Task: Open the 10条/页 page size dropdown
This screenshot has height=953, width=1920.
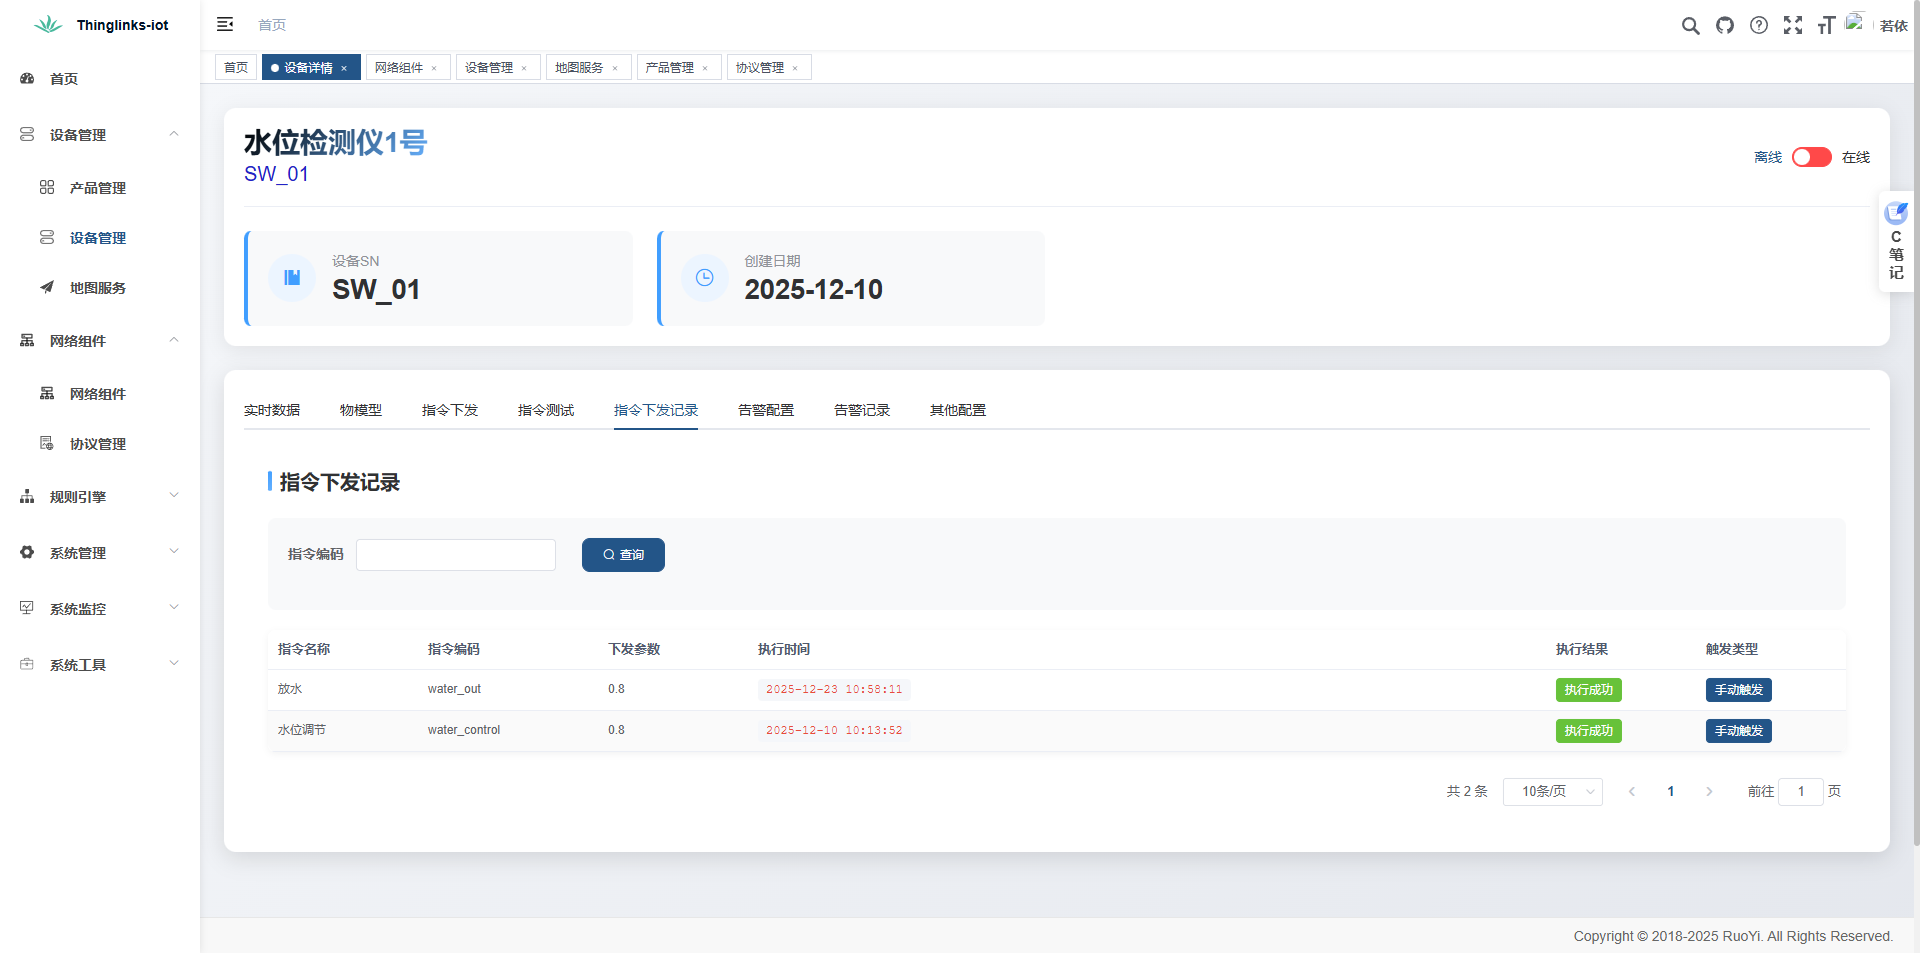Action: pyautogui.click(x=1552, y=791)
